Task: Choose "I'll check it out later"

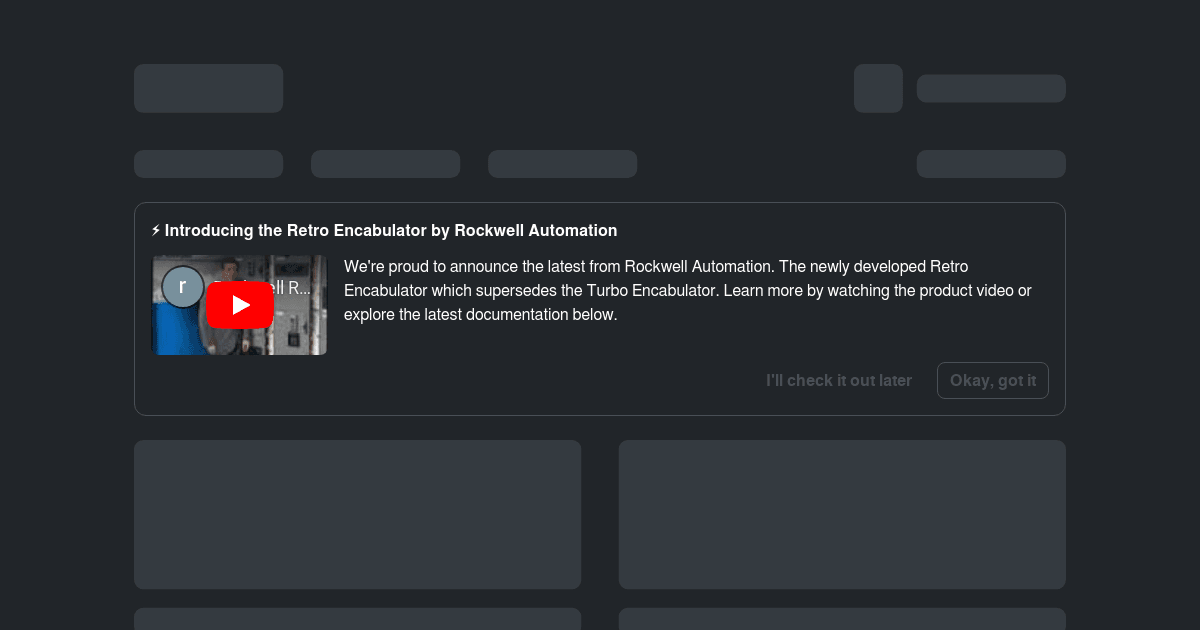Action: (x=839, y=381)
